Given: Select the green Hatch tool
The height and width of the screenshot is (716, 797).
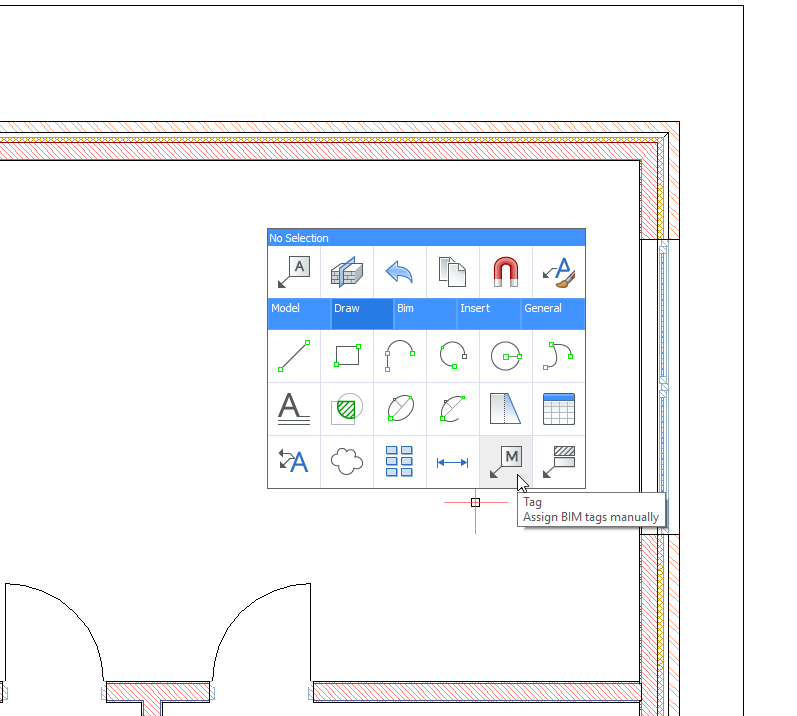Looking at the screenshot, I should (347, 409).
